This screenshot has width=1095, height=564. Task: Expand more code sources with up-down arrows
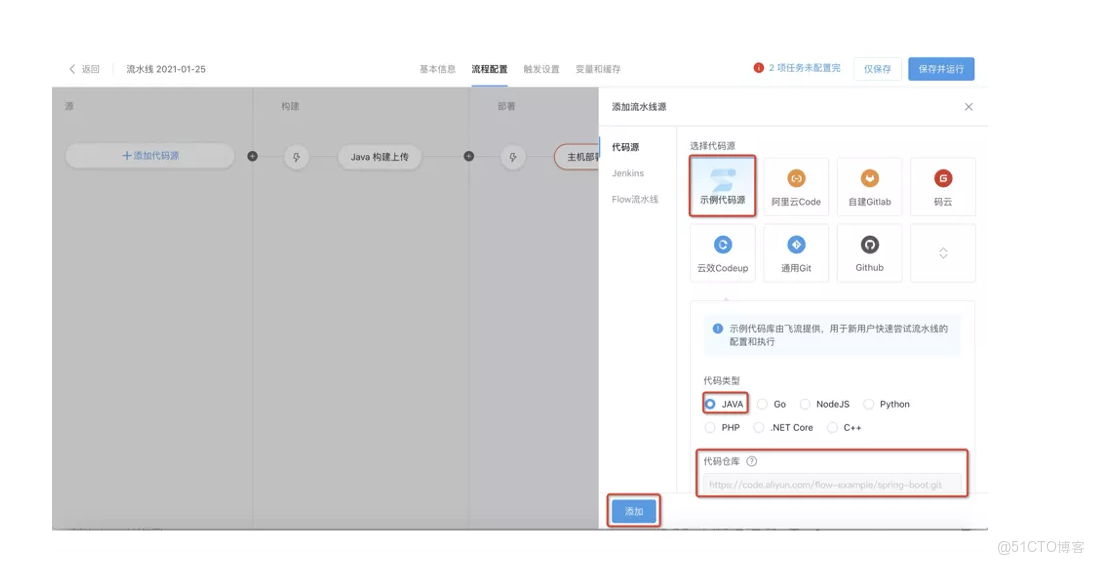point(943,253)
